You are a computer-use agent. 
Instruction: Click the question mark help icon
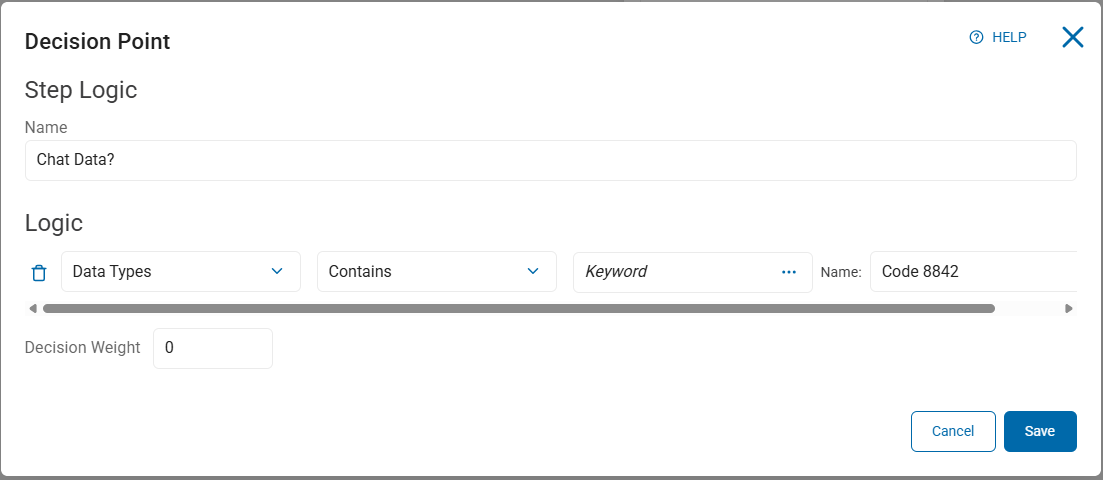(977, 37)
